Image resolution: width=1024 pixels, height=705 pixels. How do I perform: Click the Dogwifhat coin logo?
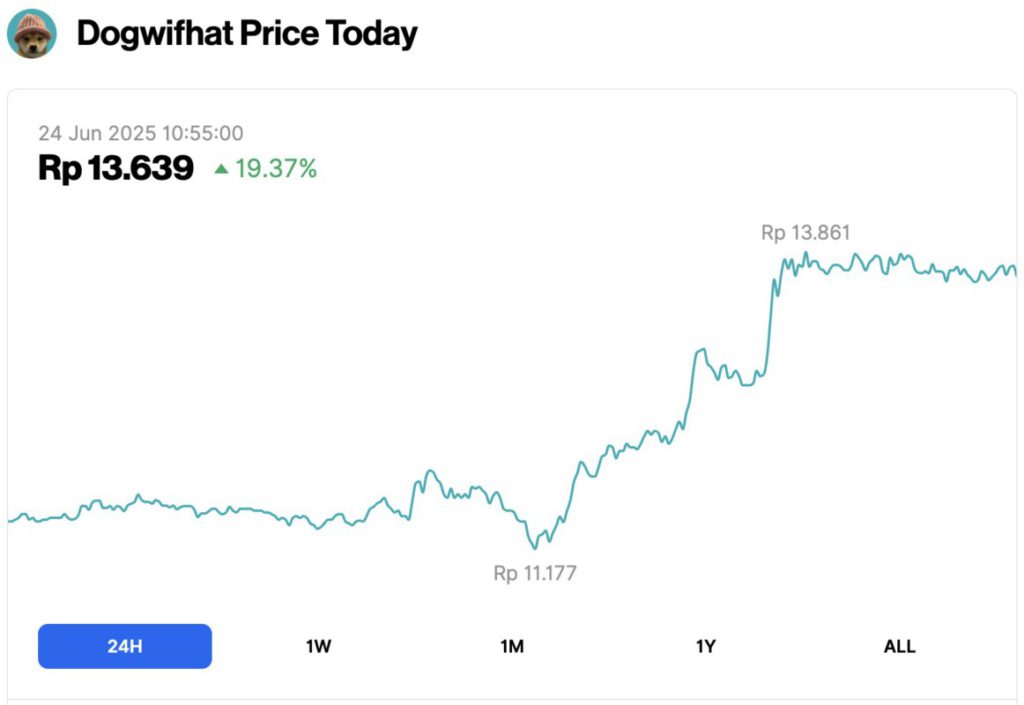[32, 34]
